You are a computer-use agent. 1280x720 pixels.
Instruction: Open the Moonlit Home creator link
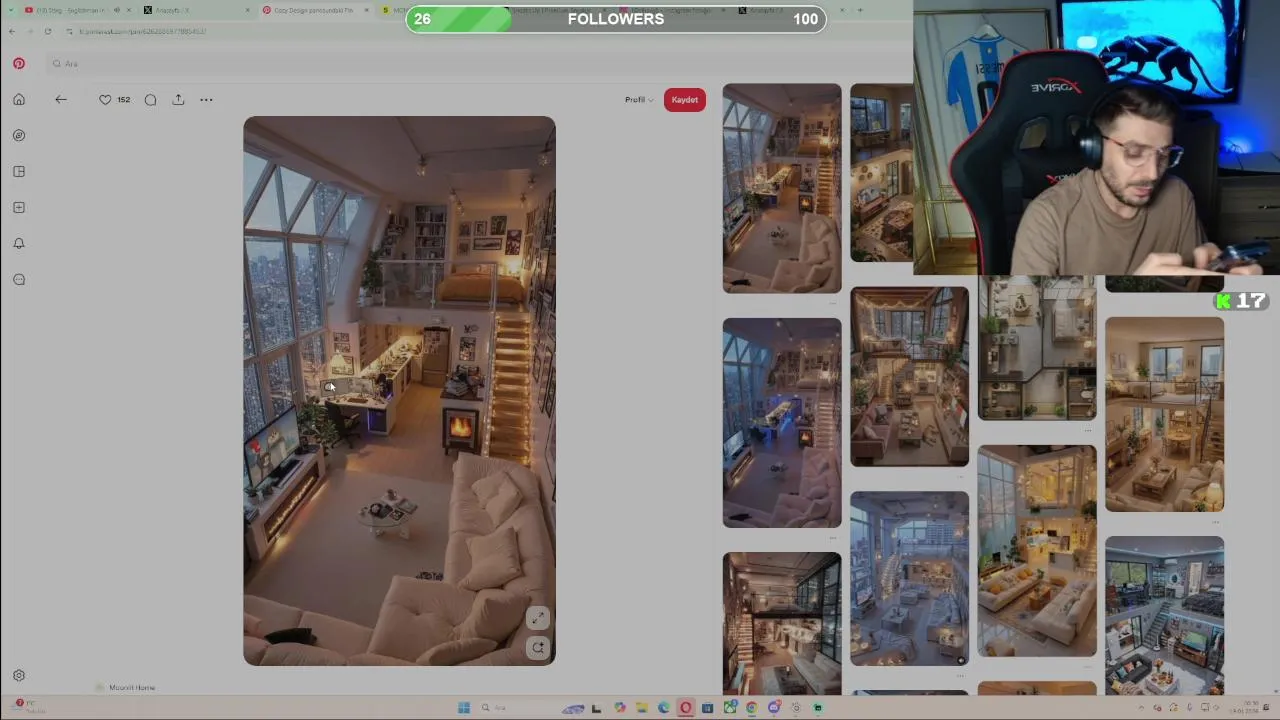(x=132, y=687)
